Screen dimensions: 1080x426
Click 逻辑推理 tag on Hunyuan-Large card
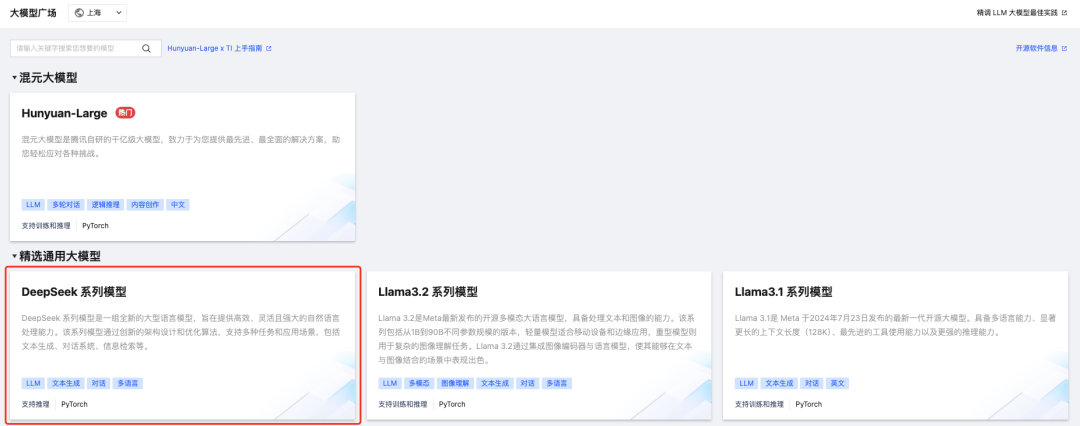coord(105,205)
